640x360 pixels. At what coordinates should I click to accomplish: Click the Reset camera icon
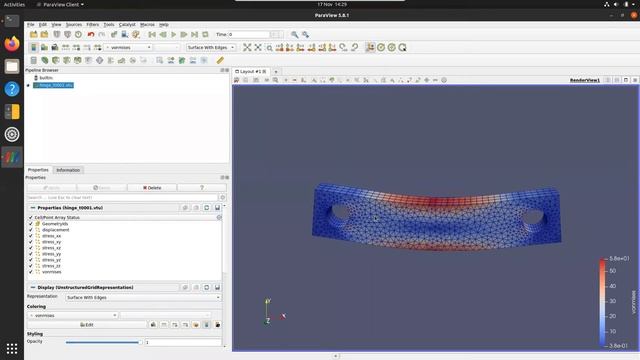point(247,47)
